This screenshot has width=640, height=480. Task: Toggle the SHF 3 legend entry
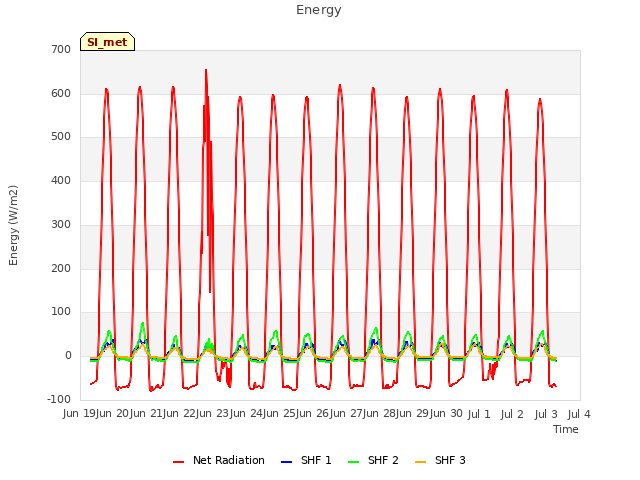click(x=440, y=460)
